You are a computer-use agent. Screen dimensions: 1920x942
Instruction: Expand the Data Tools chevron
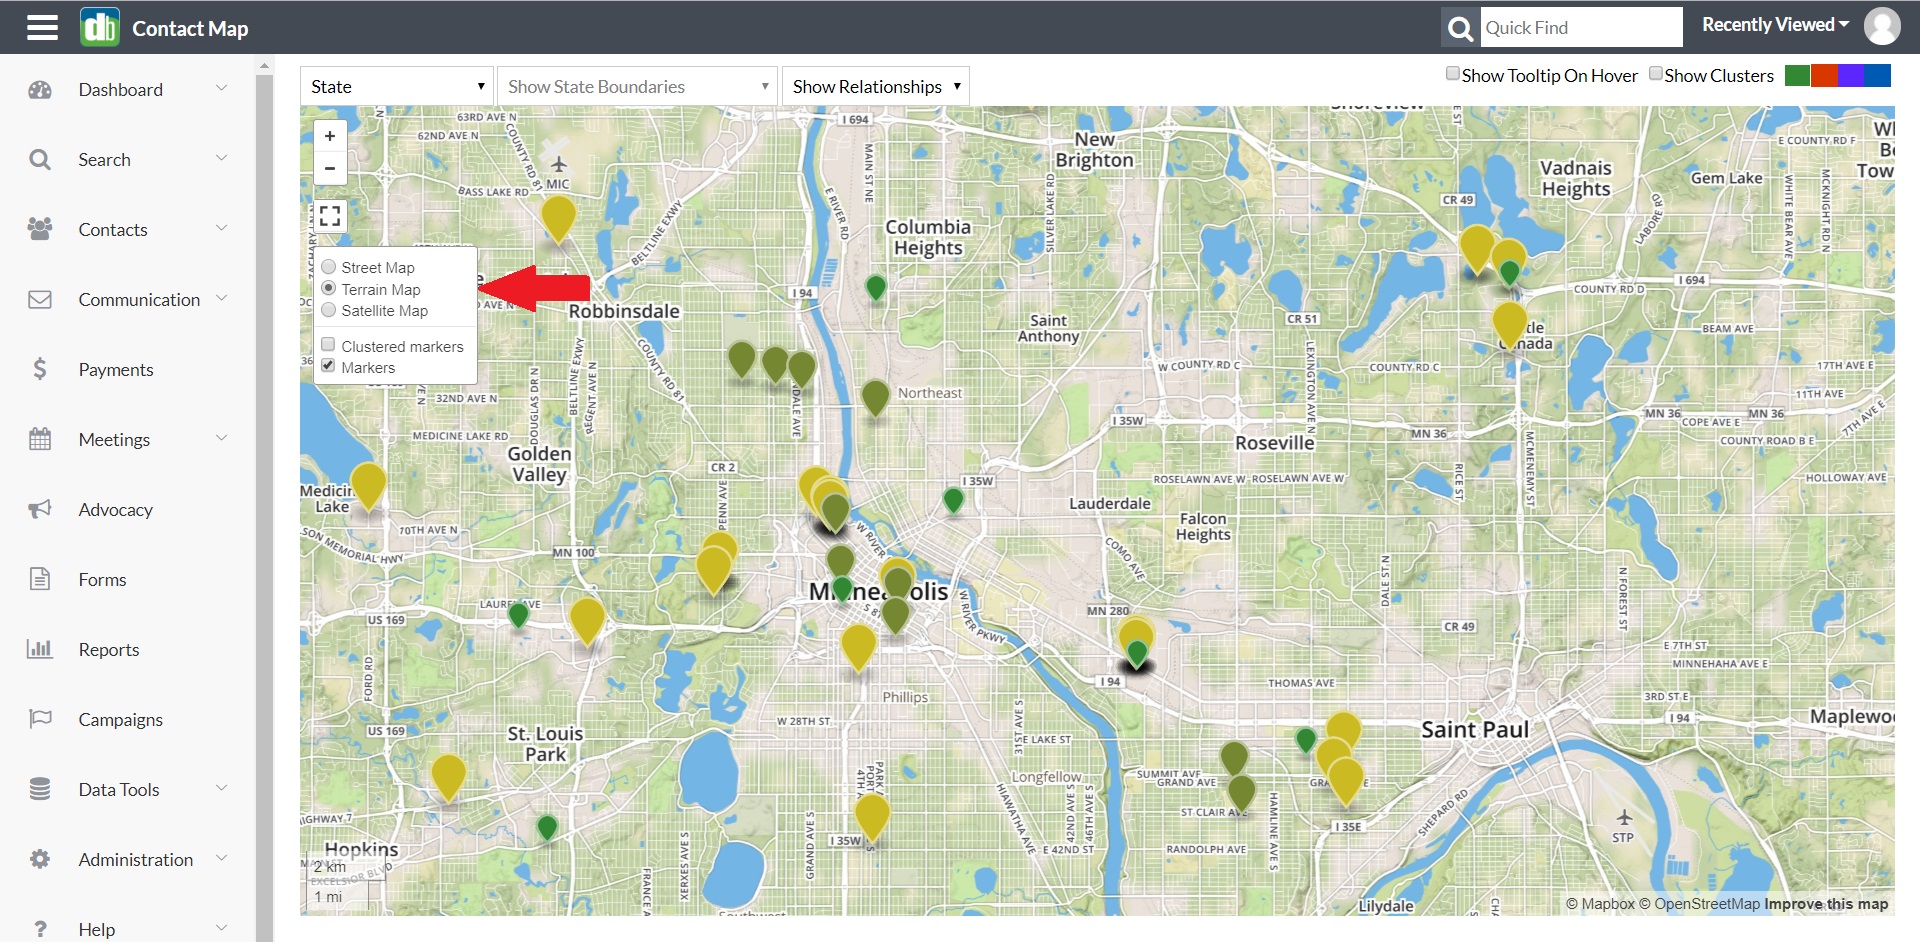pyautogui.click(x=222, y=788)
